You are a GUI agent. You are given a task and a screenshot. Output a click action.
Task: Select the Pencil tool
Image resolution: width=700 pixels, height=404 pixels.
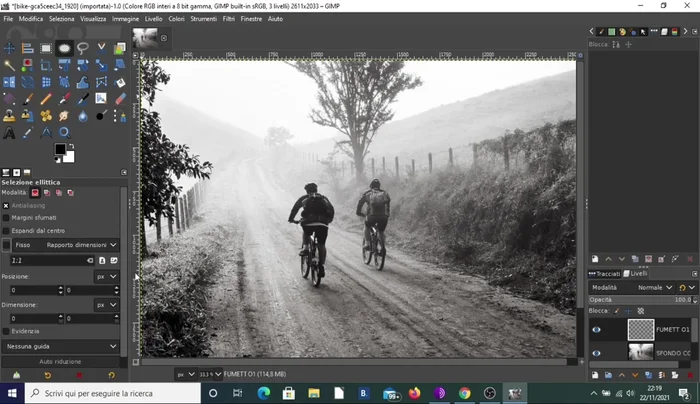coord(46,99)
